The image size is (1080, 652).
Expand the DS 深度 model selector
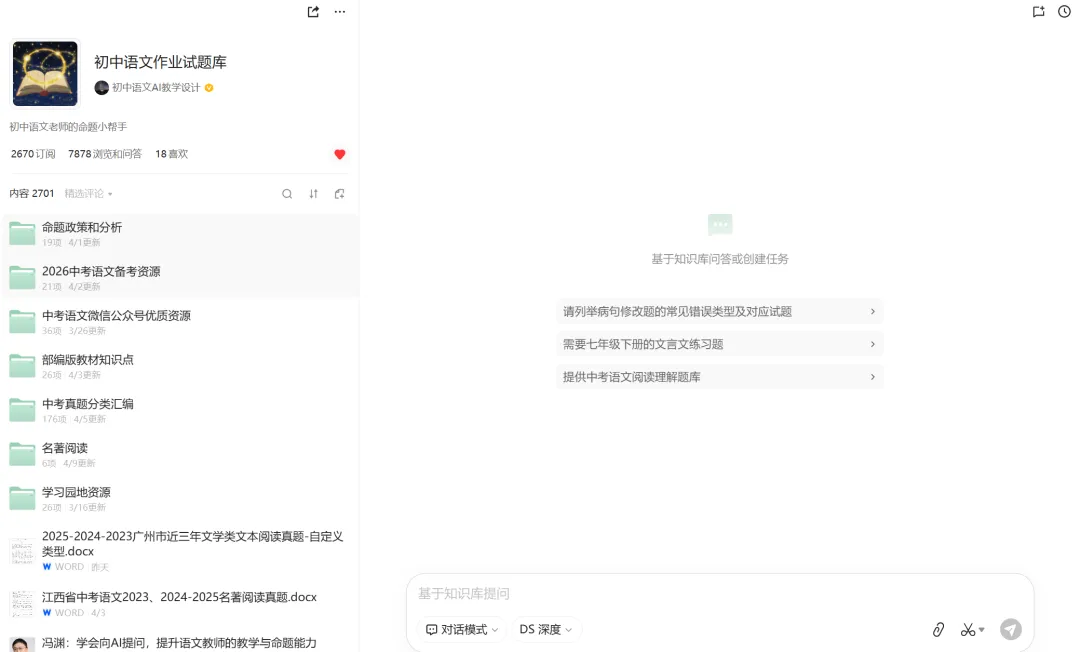coord(545,629)
